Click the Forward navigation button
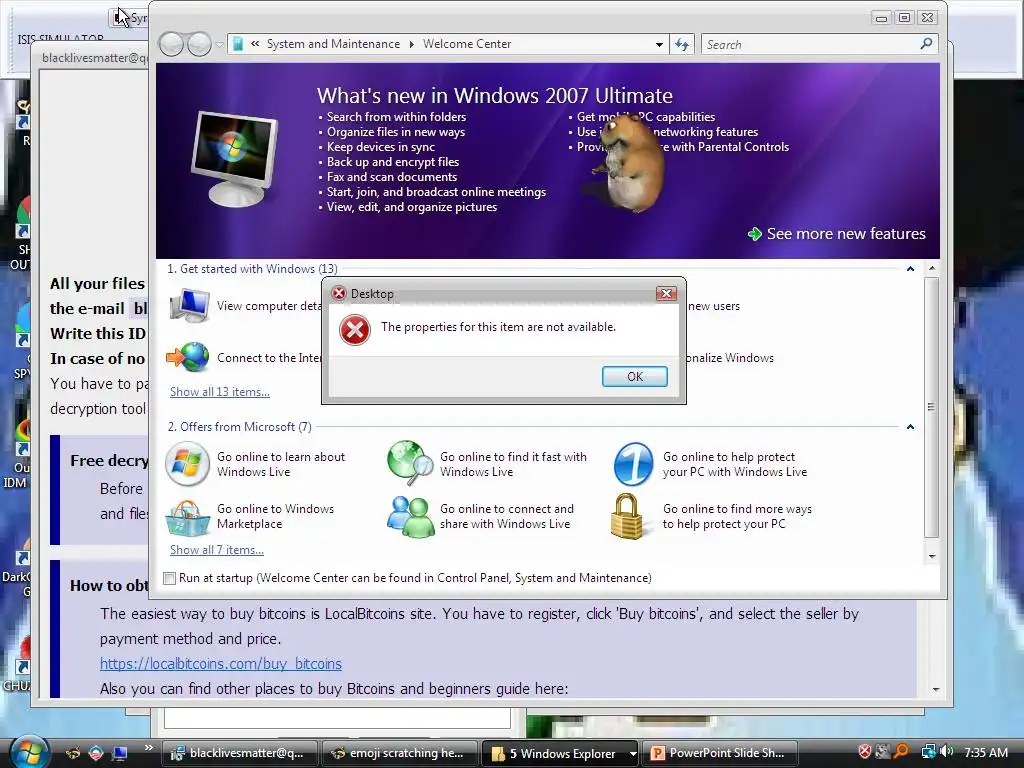 (x=199, y=44)
